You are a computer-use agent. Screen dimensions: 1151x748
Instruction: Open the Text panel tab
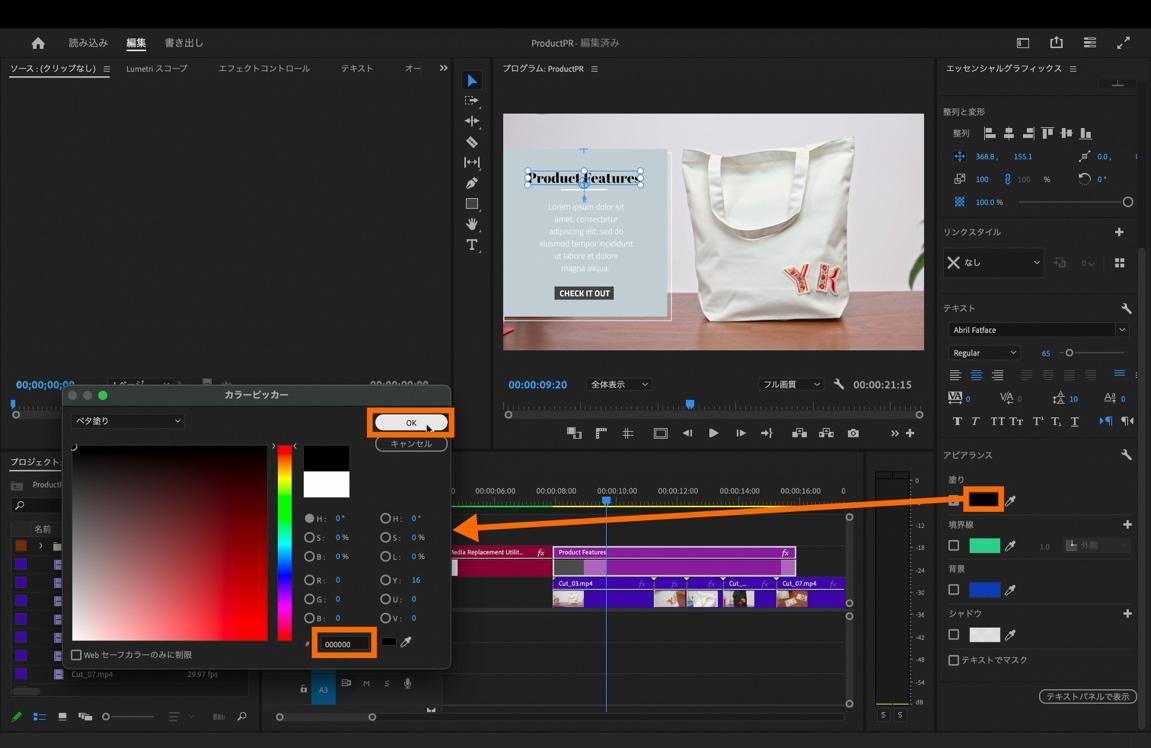[357, 68]
